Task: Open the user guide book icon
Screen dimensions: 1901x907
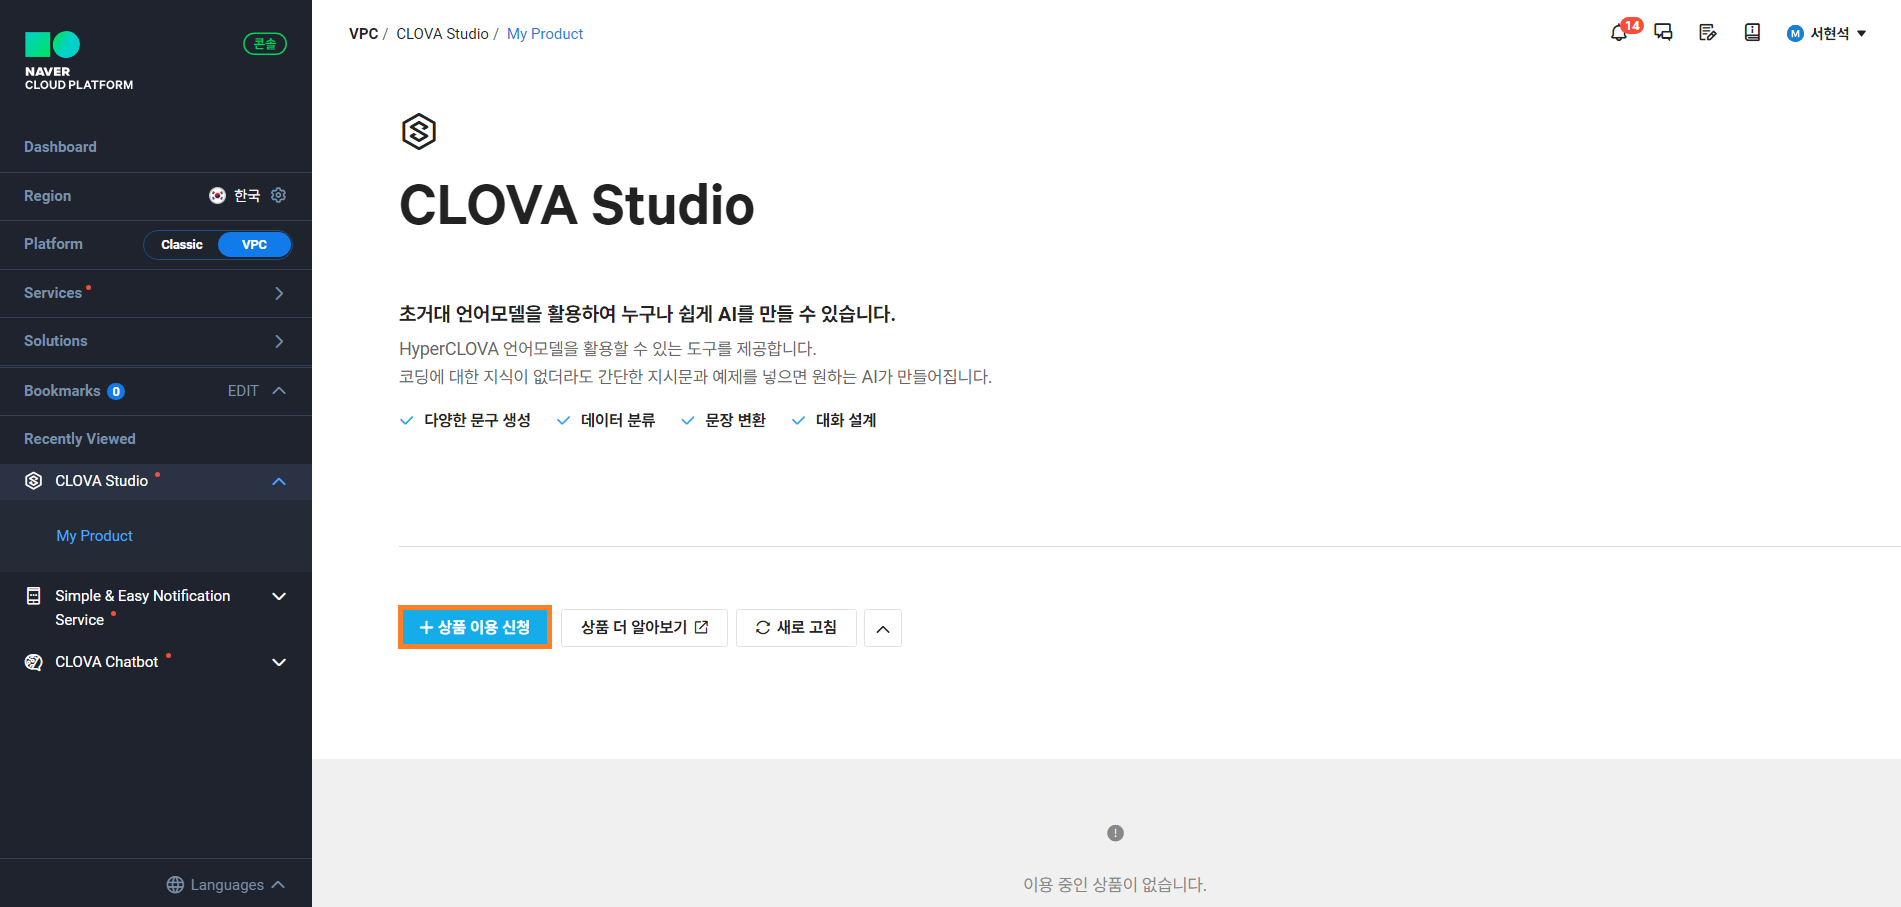Action: pyautogui.click(x=1752, y=33)
